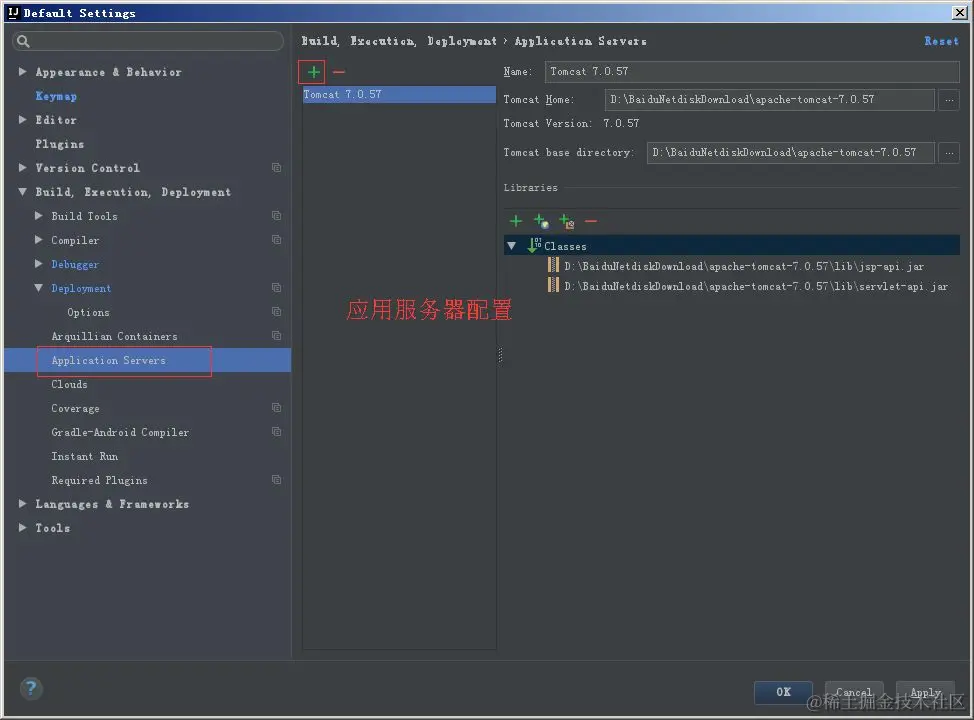Open the Clouds settings page
The height and width of the screenshot is (720, 974).
(69, 385)
